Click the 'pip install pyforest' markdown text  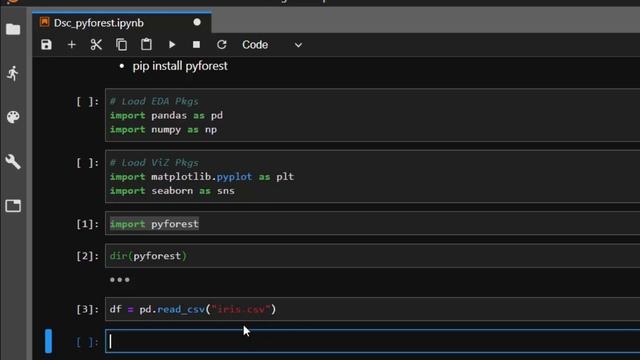coord(180,66)
